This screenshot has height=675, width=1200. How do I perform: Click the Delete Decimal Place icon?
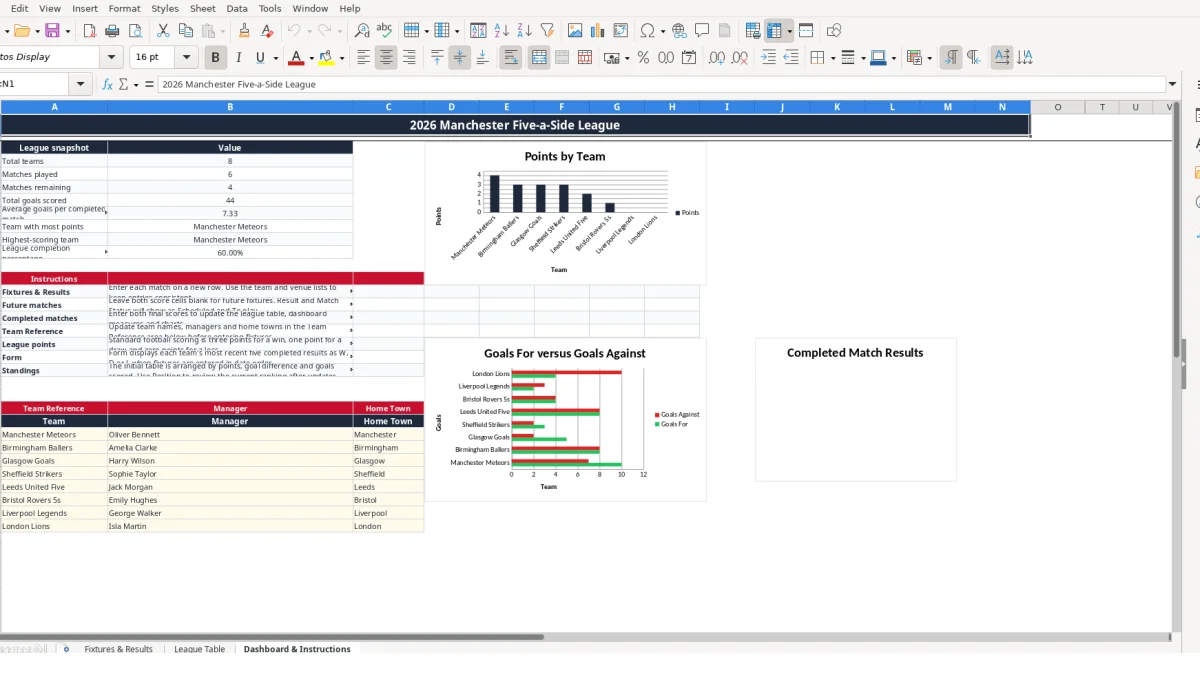(x=740, y=58)
